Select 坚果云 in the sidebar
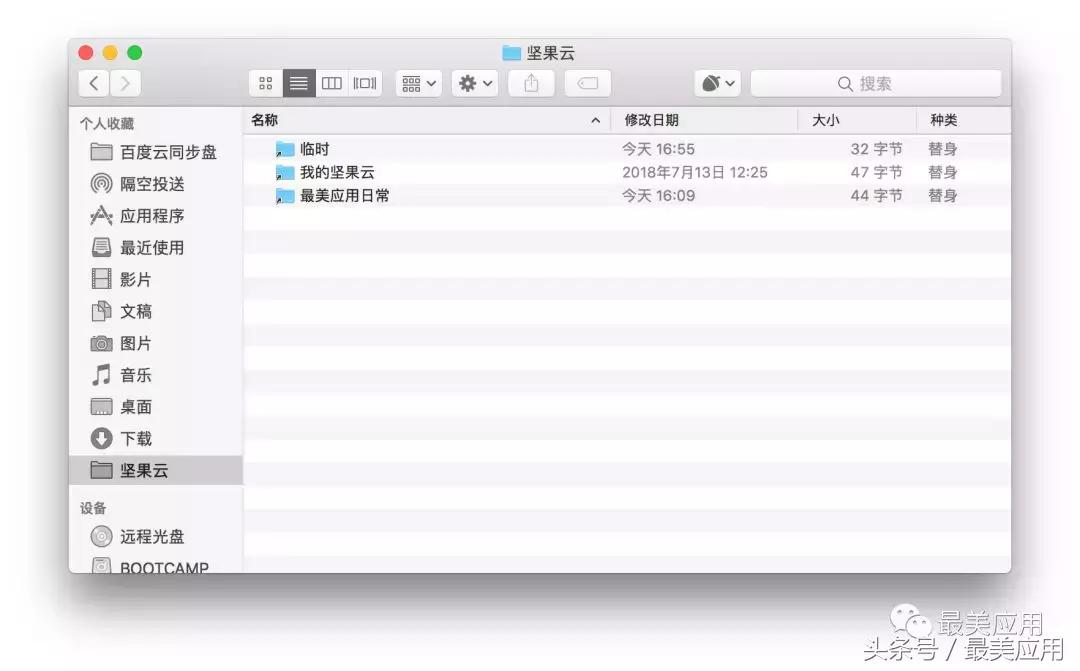This screenshot has height=671, width=1080. click(156, 471)
